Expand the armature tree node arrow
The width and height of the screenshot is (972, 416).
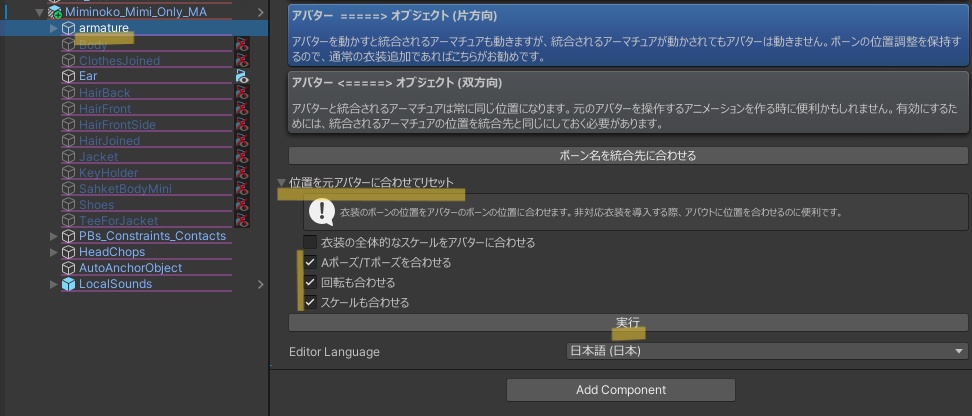click(x=54, y=28)
